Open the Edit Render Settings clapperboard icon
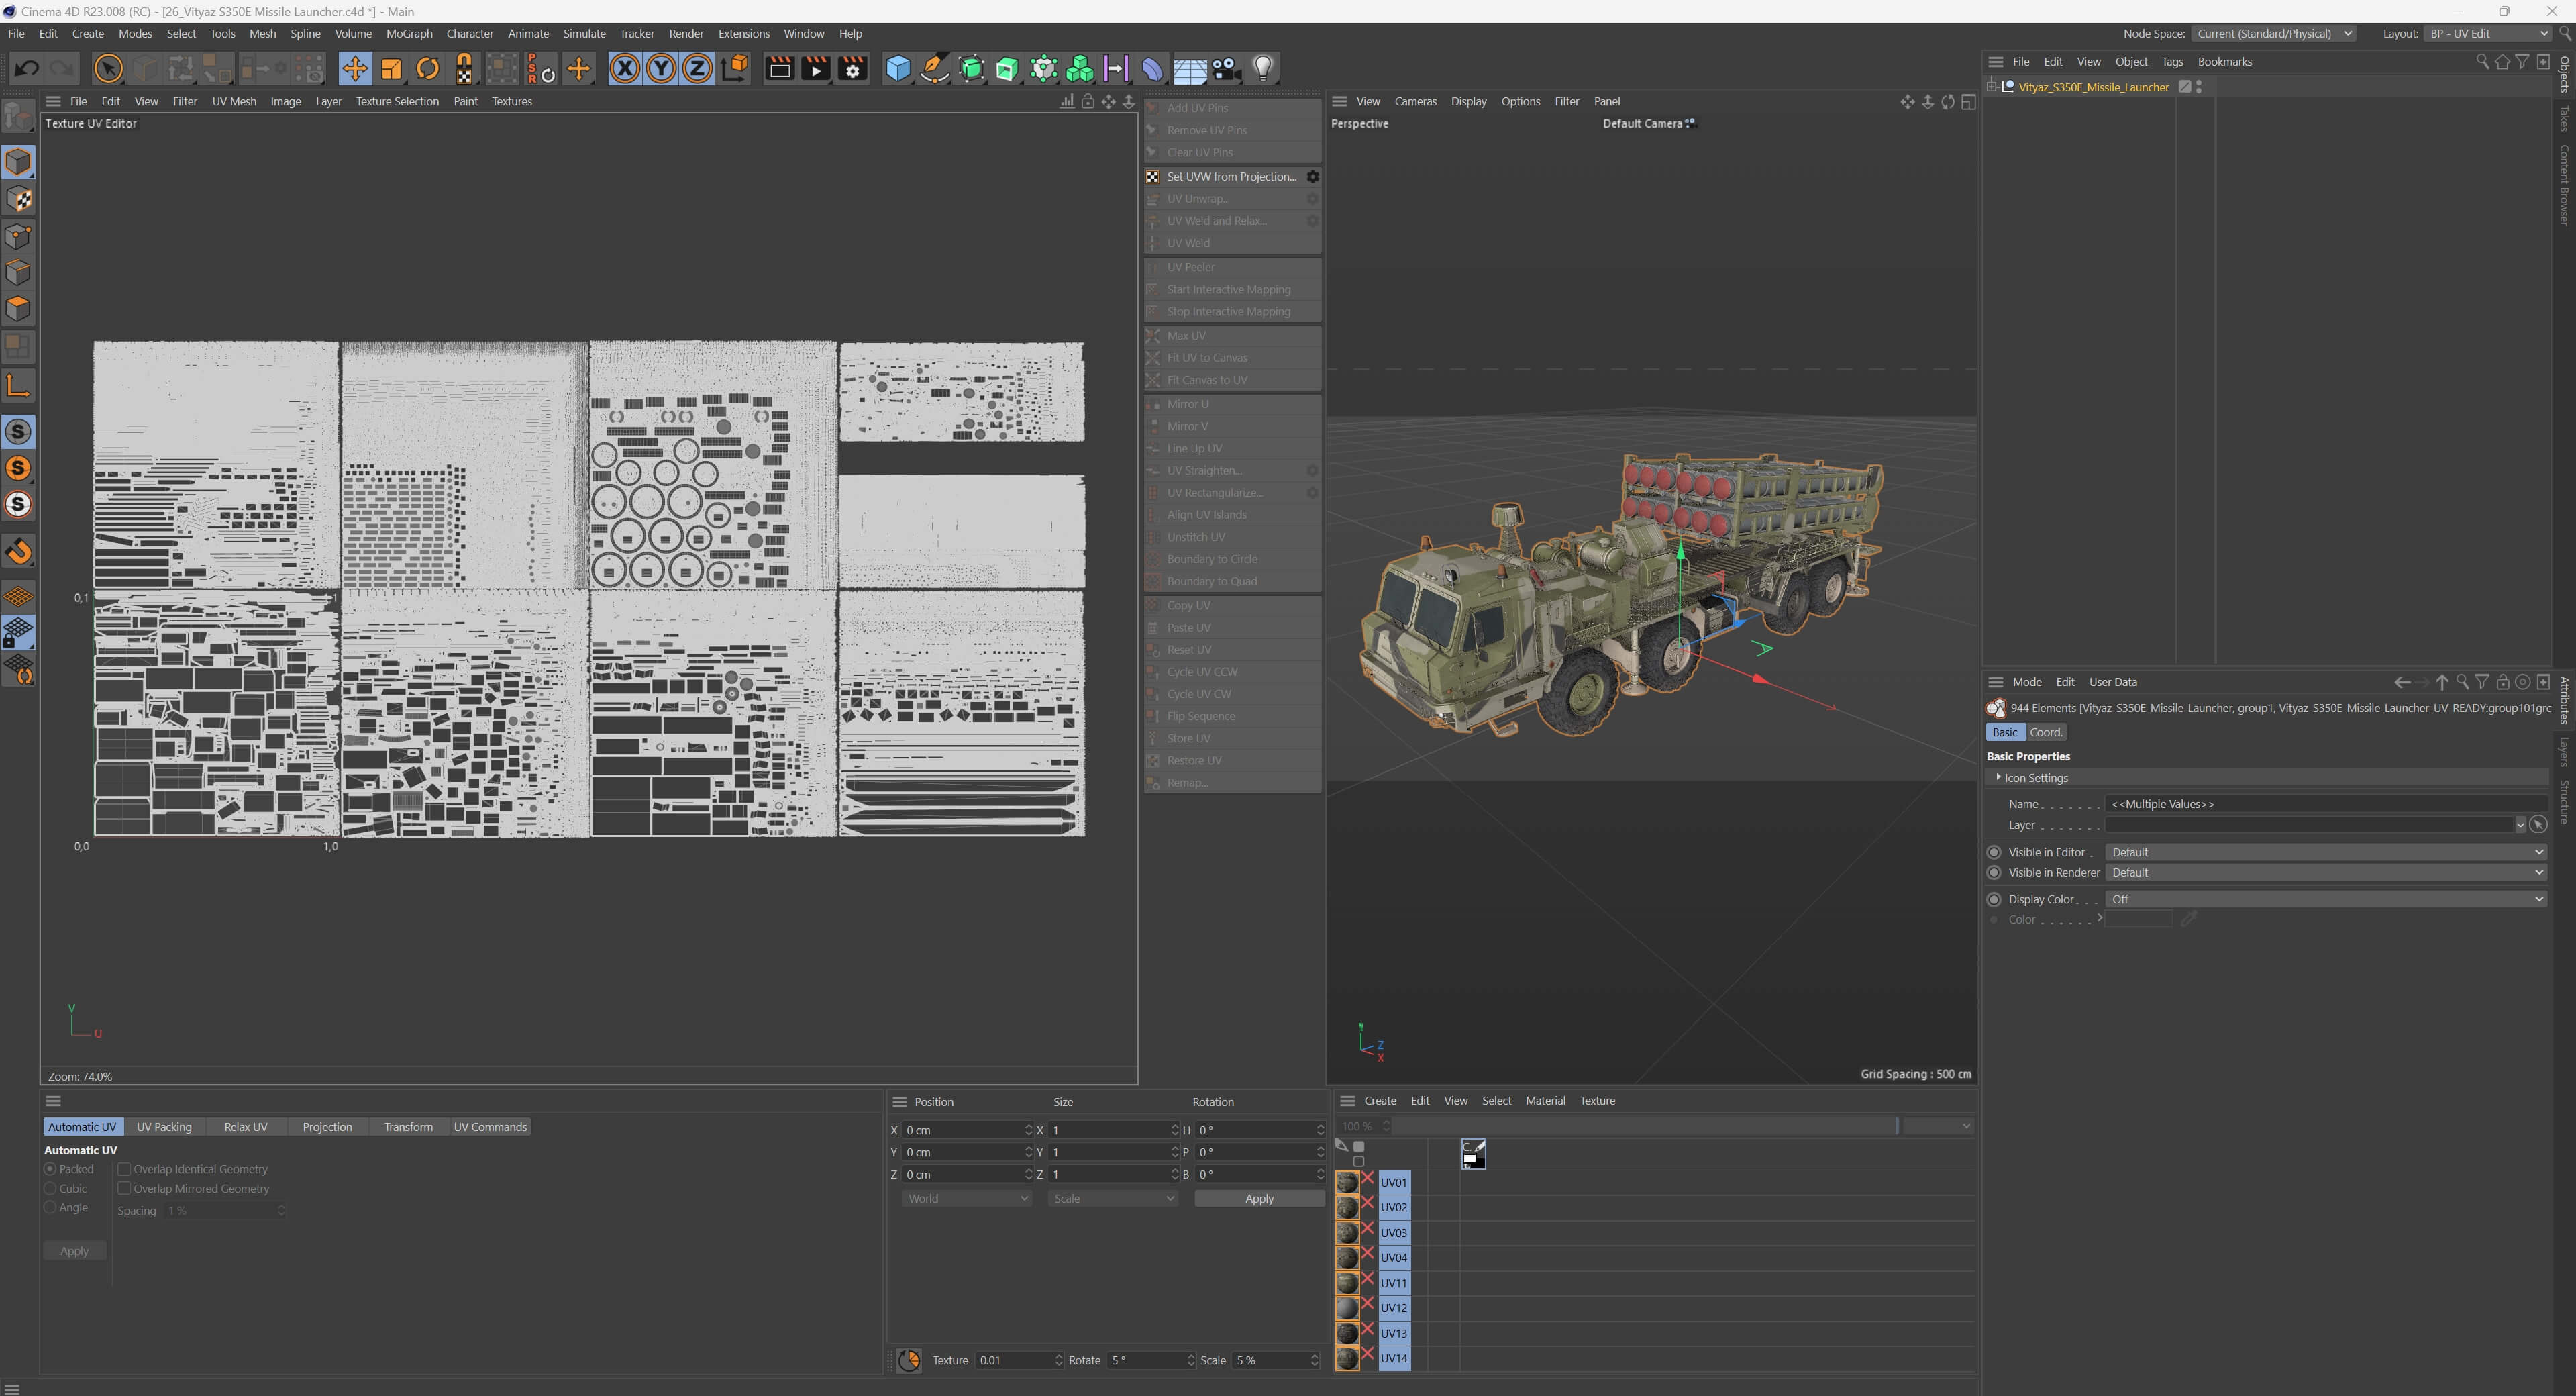Screen dimensions: 2576x1396 pyautogui.click(x=852, y=68)
